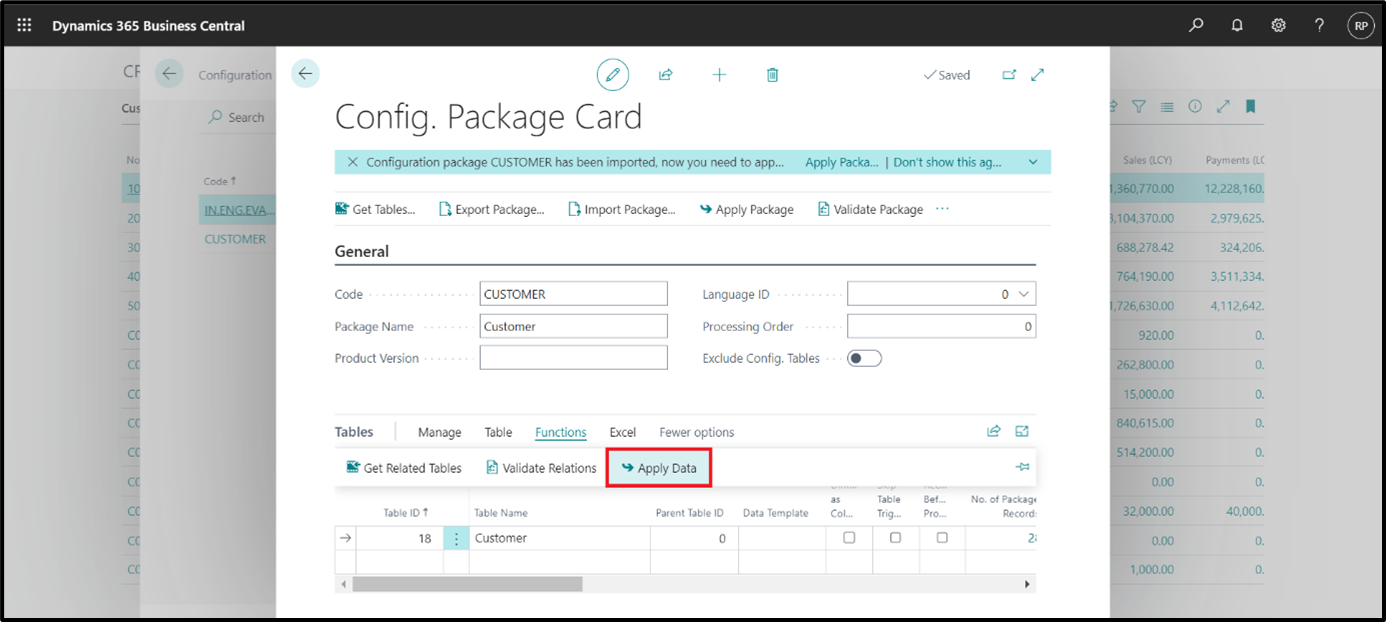Click the Code field containing CUSTOMER

(x=573, y=294)
